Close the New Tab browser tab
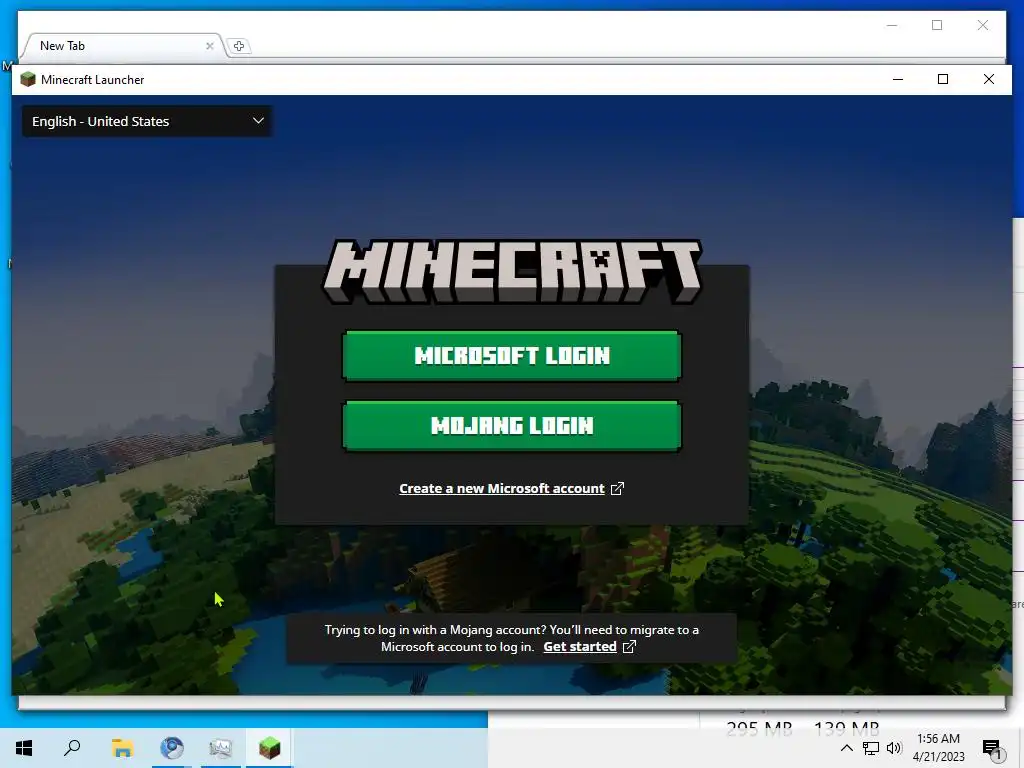This screenshot has width=1024, height=768. point(210,46)
